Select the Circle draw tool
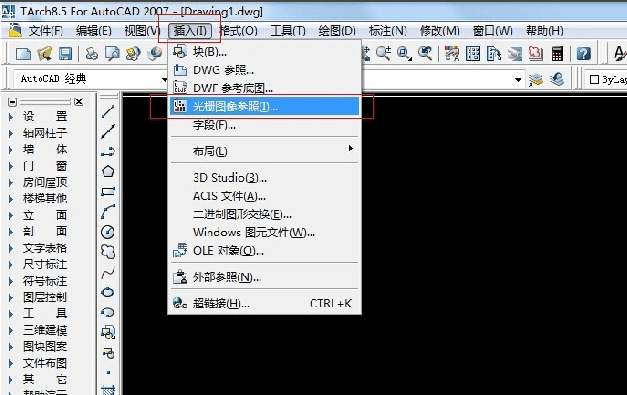Viewport: 627px width, 395px height. [108, 232]
